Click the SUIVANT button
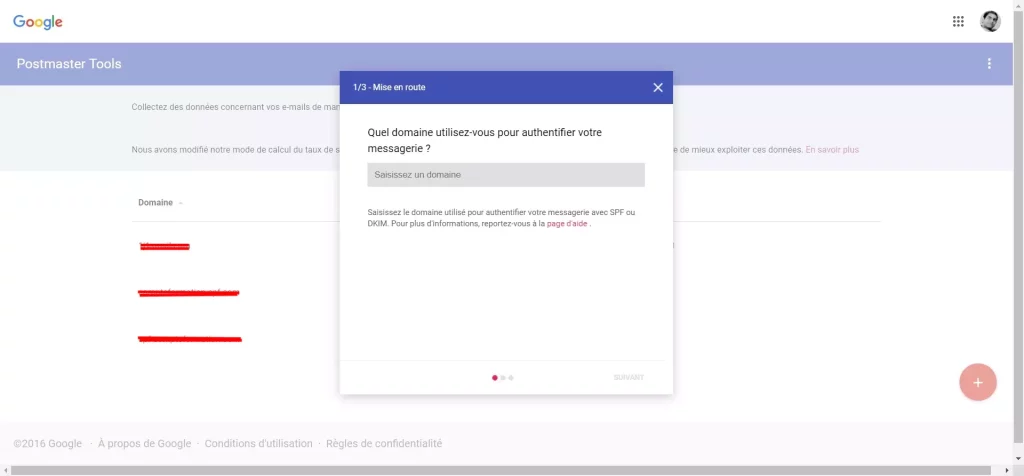 629,377
